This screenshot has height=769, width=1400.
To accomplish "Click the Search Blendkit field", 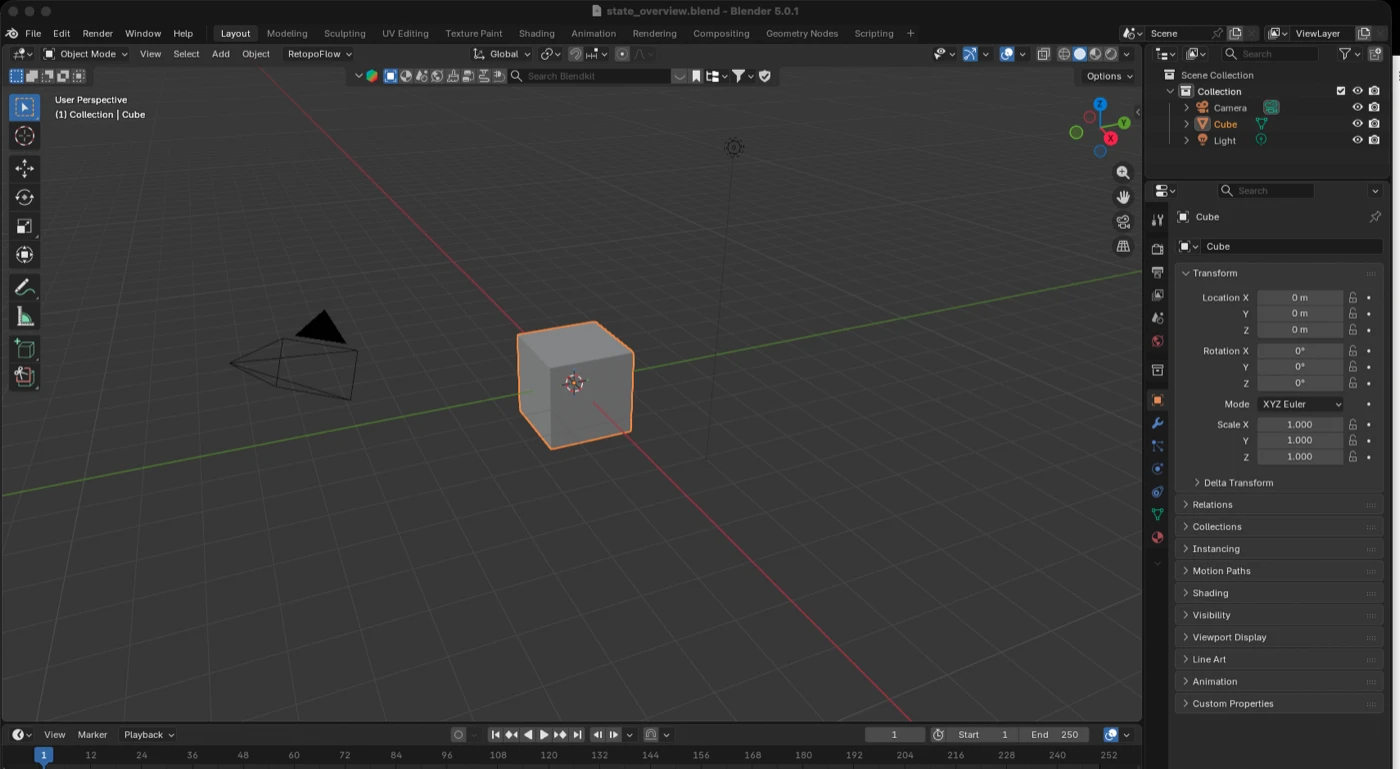I will coord(590,76).
